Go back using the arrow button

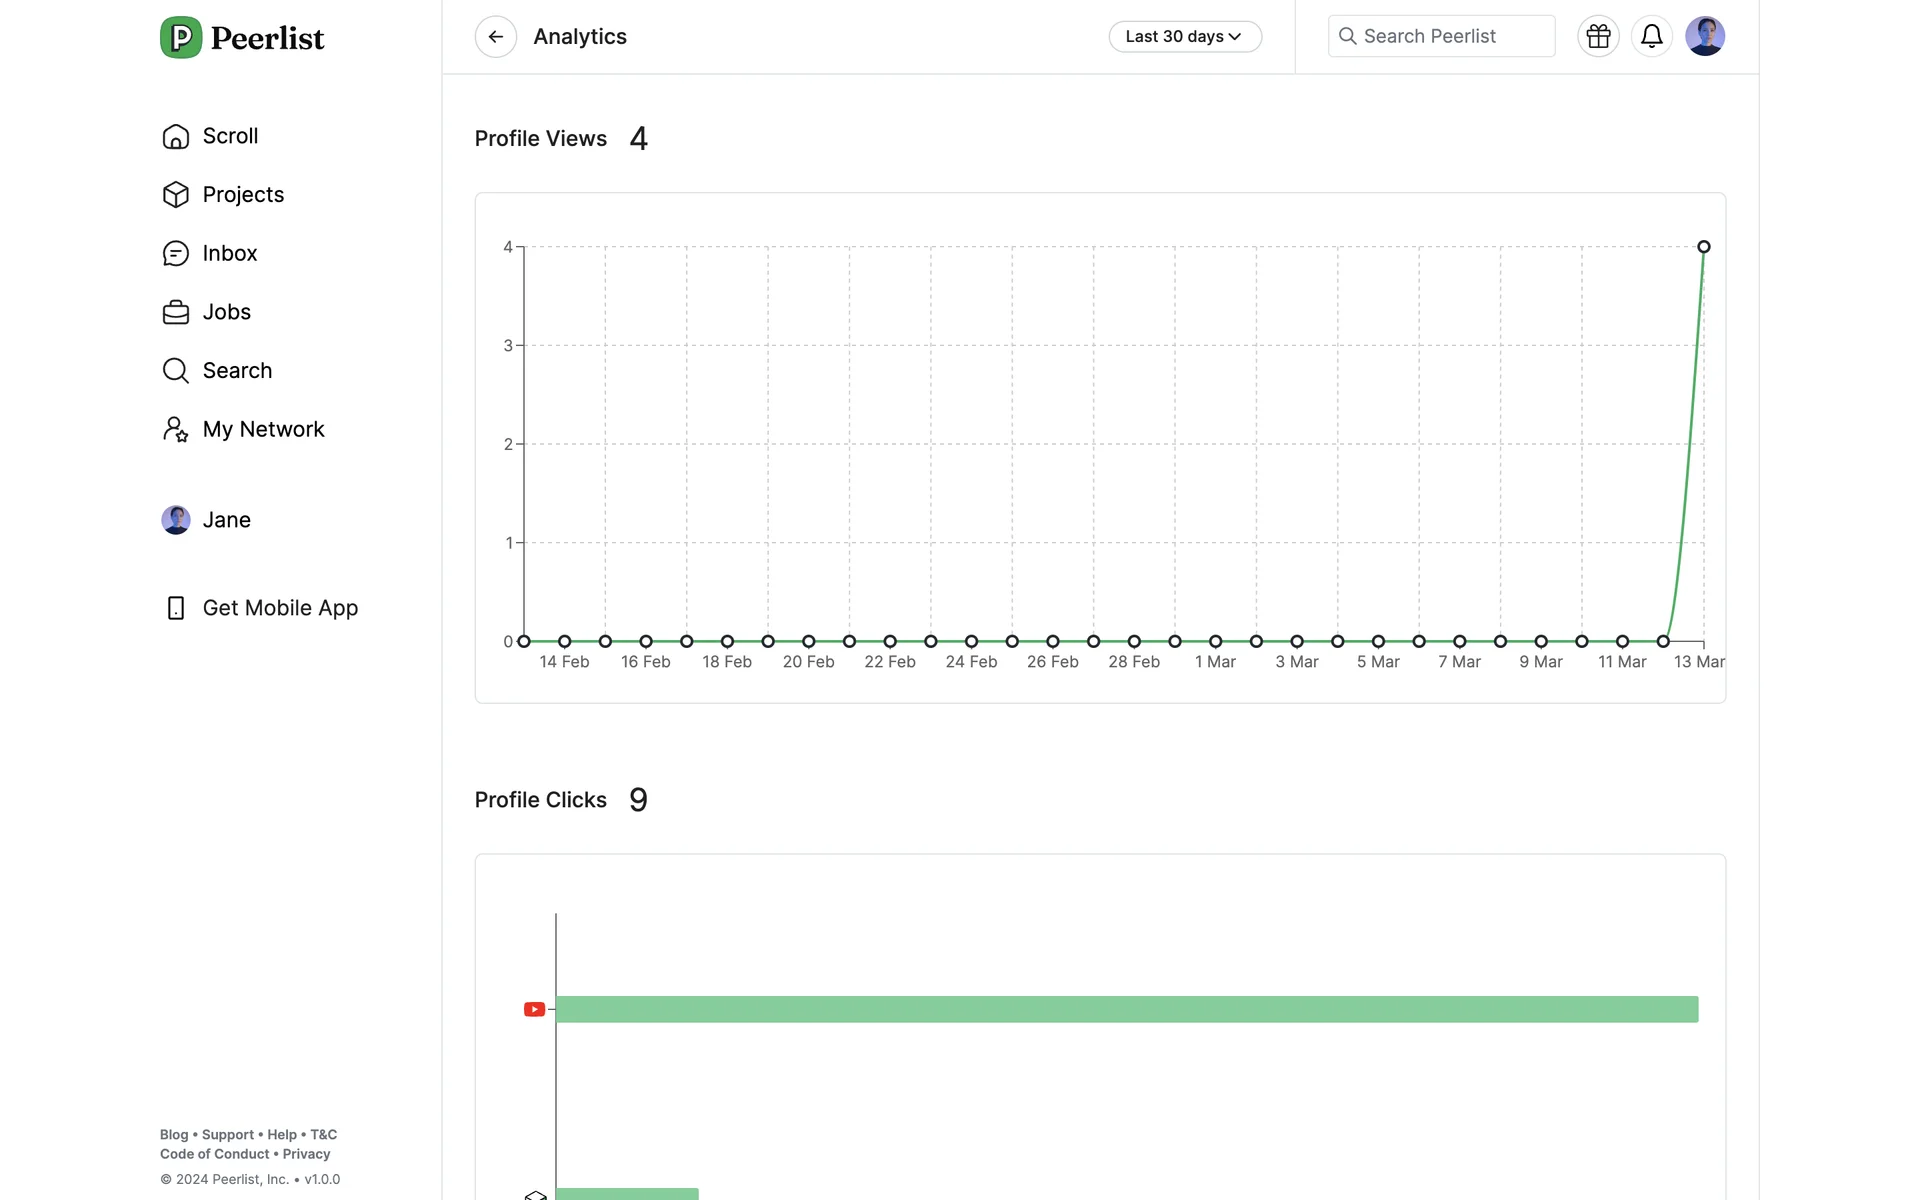(x=495, y=37)
